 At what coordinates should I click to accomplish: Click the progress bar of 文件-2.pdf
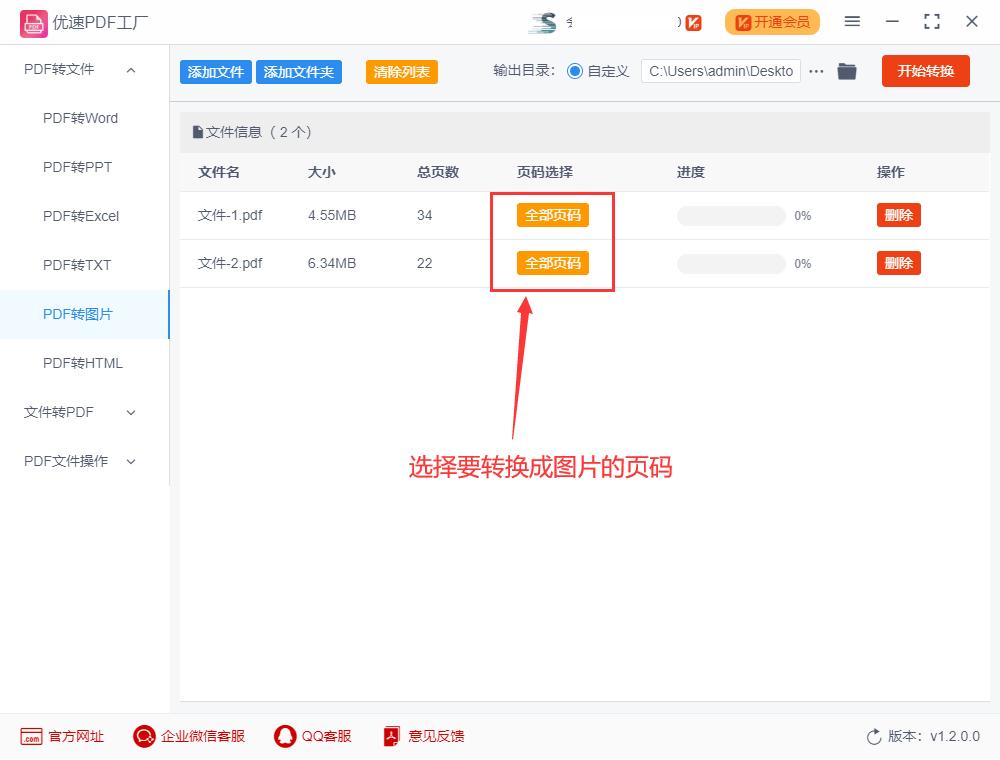coord(730,263)
